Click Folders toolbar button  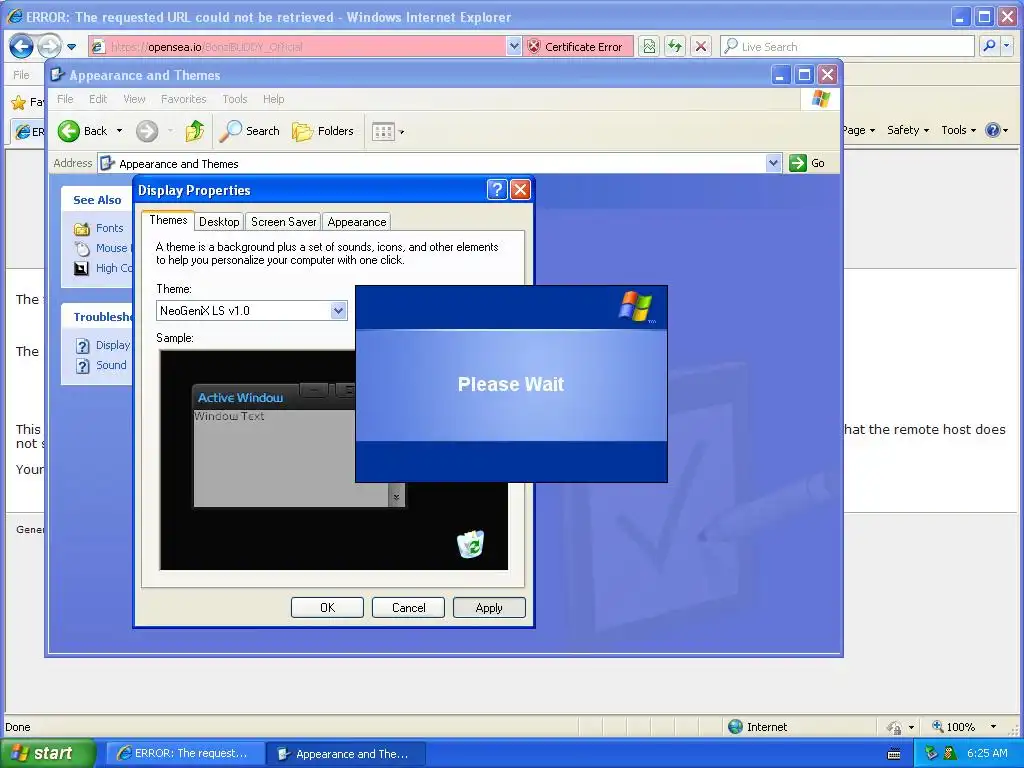323,131
